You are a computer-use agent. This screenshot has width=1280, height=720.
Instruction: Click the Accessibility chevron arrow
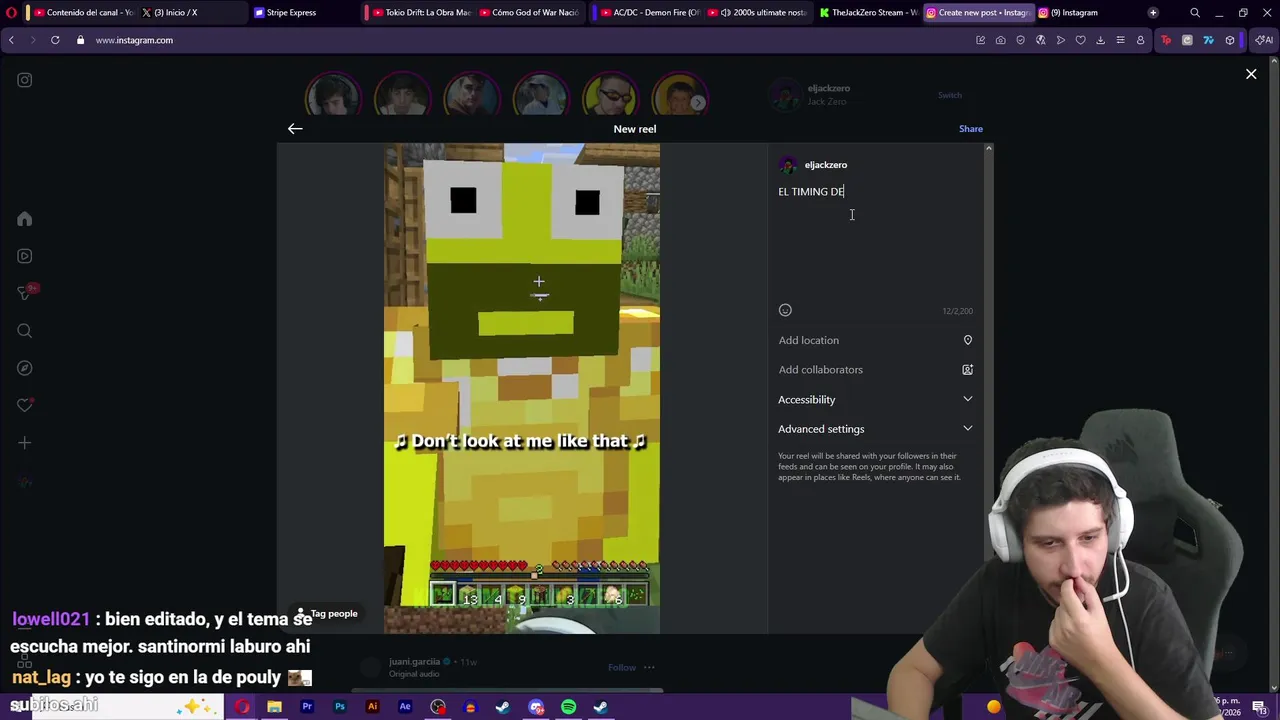pyautogui.click(x=967, y=399)
